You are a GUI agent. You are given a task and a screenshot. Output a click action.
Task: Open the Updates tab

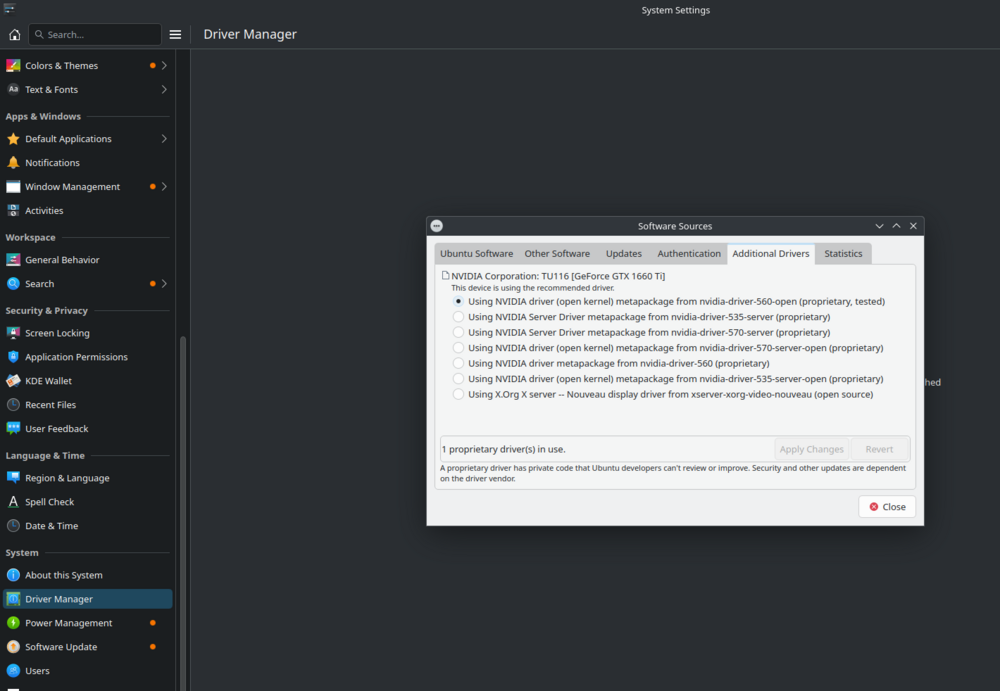[x=624, y=253]
